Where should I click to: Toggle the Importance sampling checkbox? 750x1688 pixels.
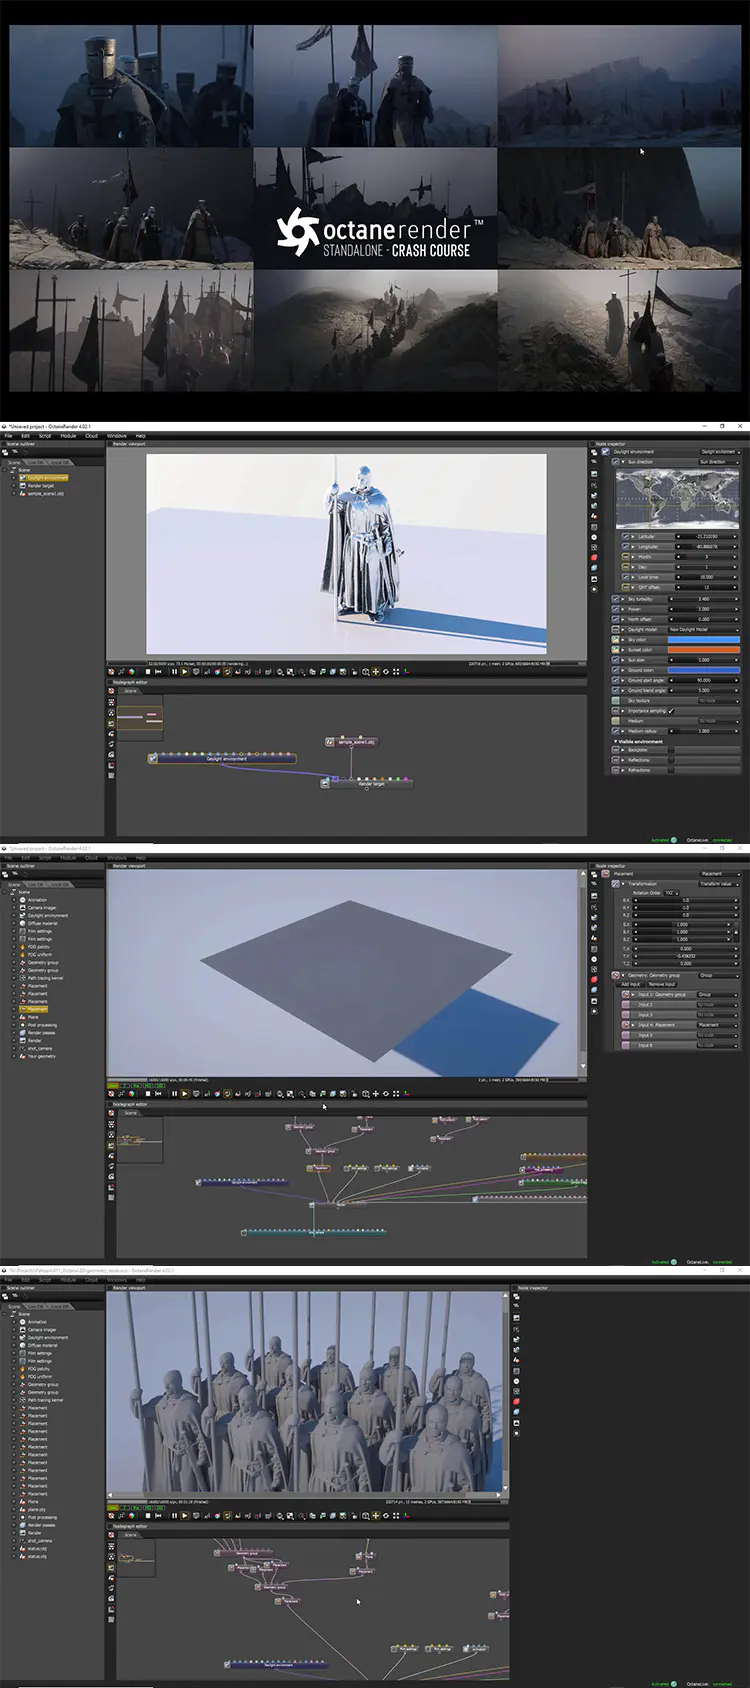[x=671, y=711]
